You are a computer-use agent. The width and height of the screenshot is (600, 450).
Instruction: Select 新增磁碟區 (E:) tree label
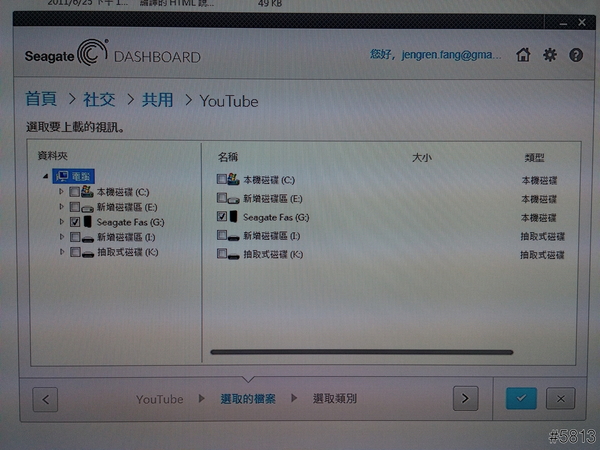coord(127,207)
